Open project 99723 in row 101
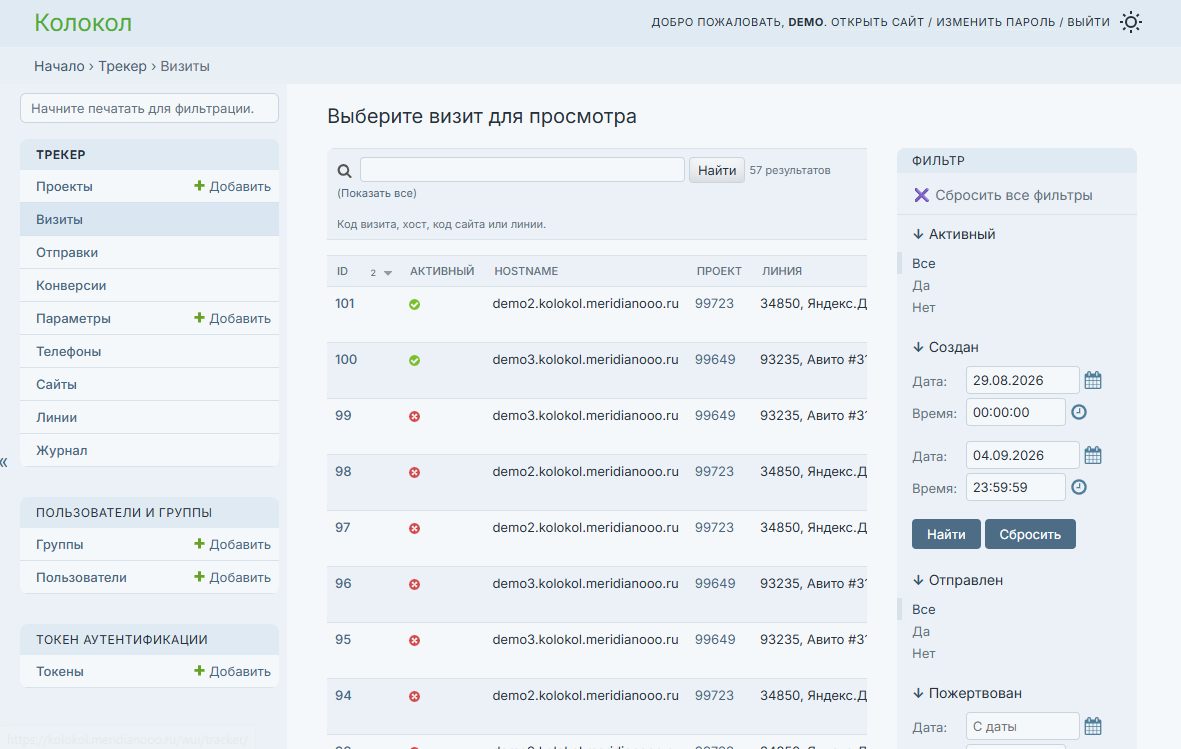The image size is (1181, 749). 714,304
